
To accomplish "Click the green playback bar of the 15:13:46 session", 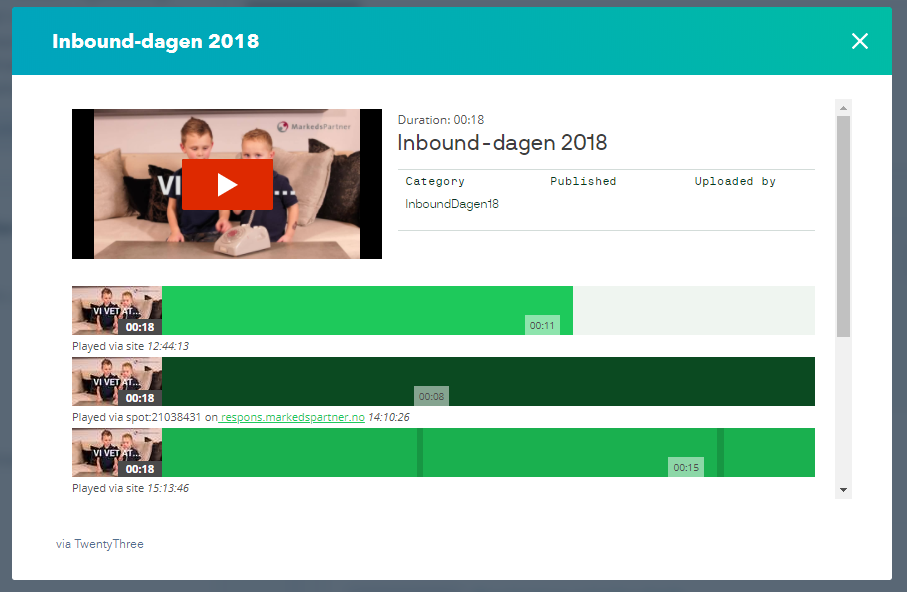I will [488, 453].
